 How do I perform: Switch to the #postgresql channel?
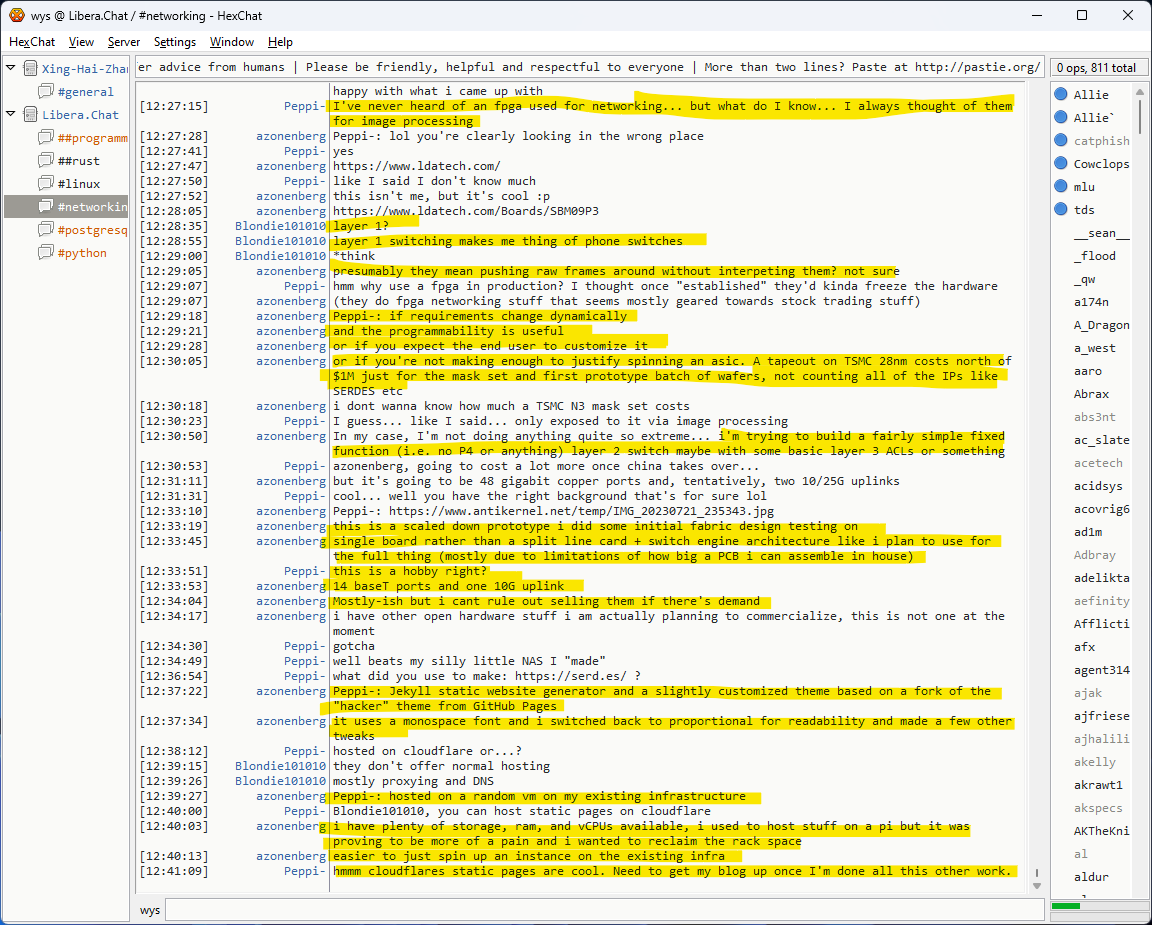[92, 230]
